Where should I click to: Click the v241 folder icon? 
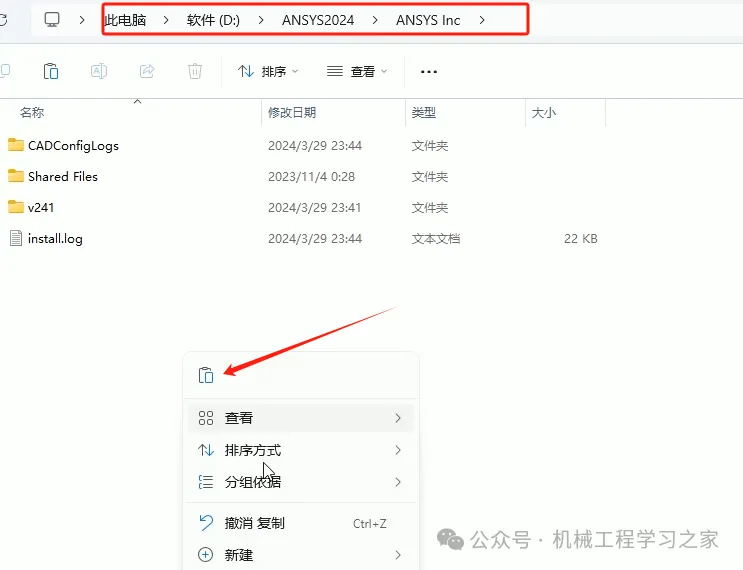16,207
